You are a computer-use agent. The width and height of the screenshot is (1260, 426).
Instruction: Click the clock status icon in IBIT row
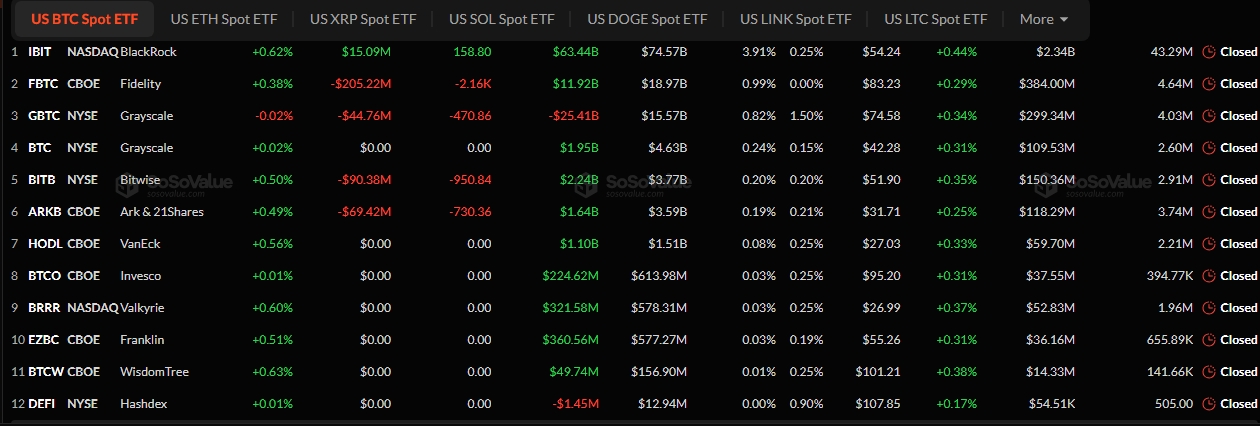pos(1208,52)
